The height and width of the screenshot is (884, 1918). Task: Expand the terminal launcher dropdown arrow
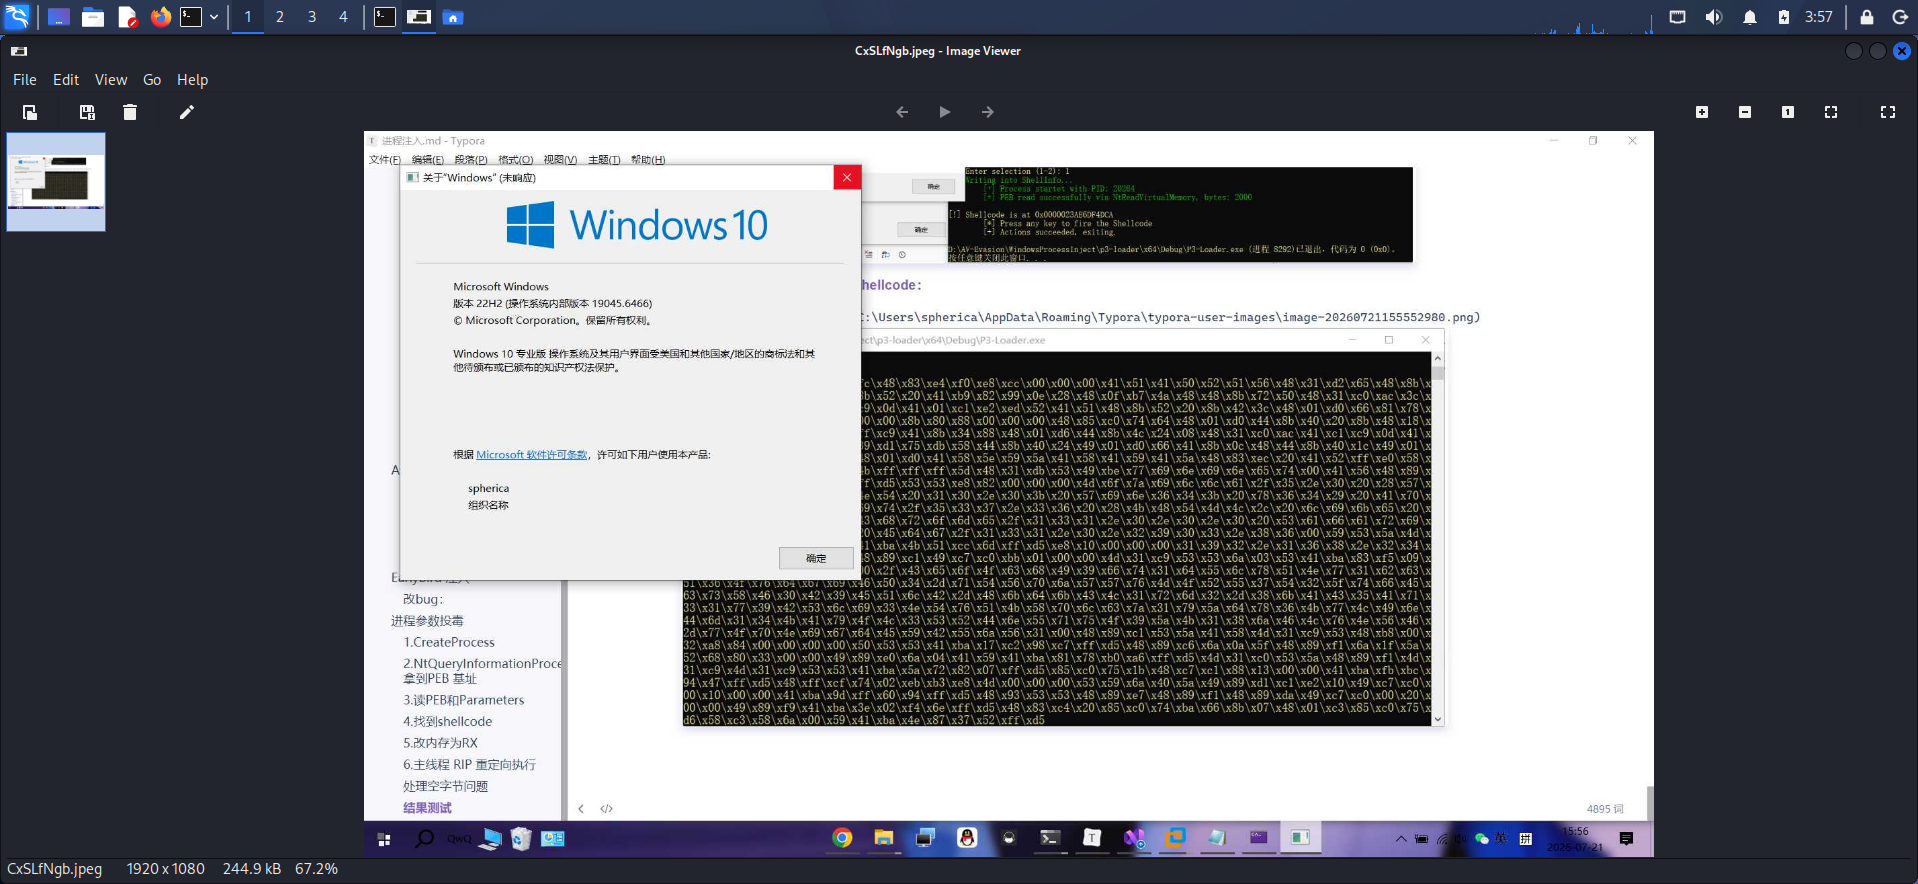[214, 17]
